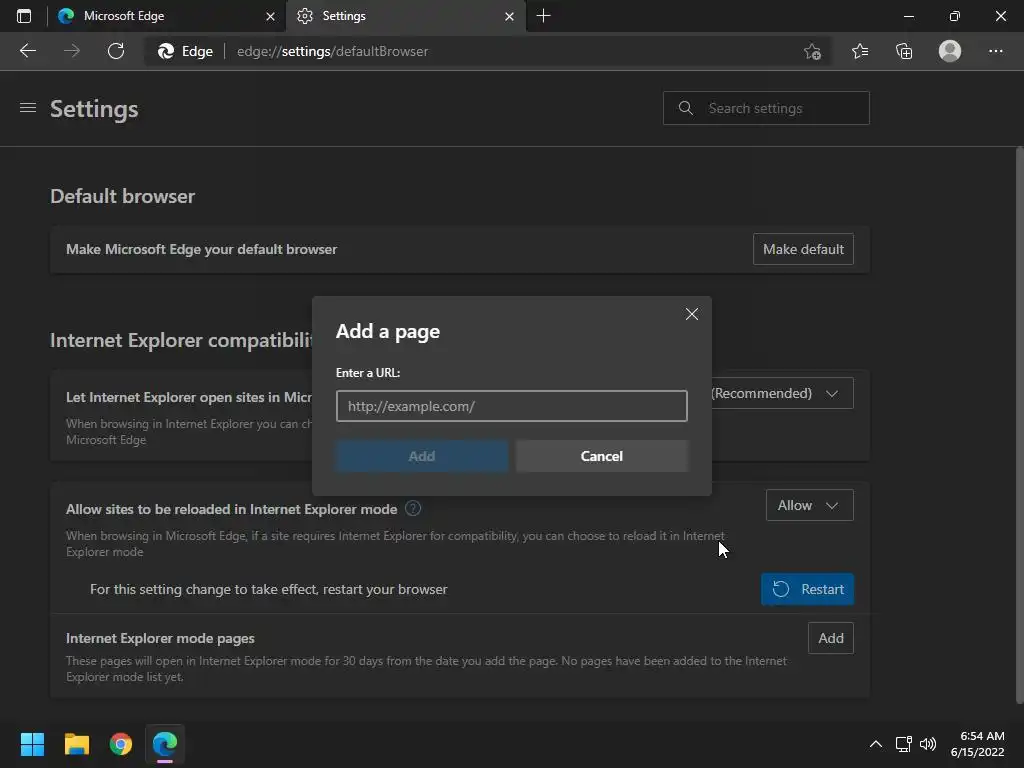Click the settings page scrollbar
Image resolution: width=1024 pixels, height=768 pixels.
click(1019, 424)
